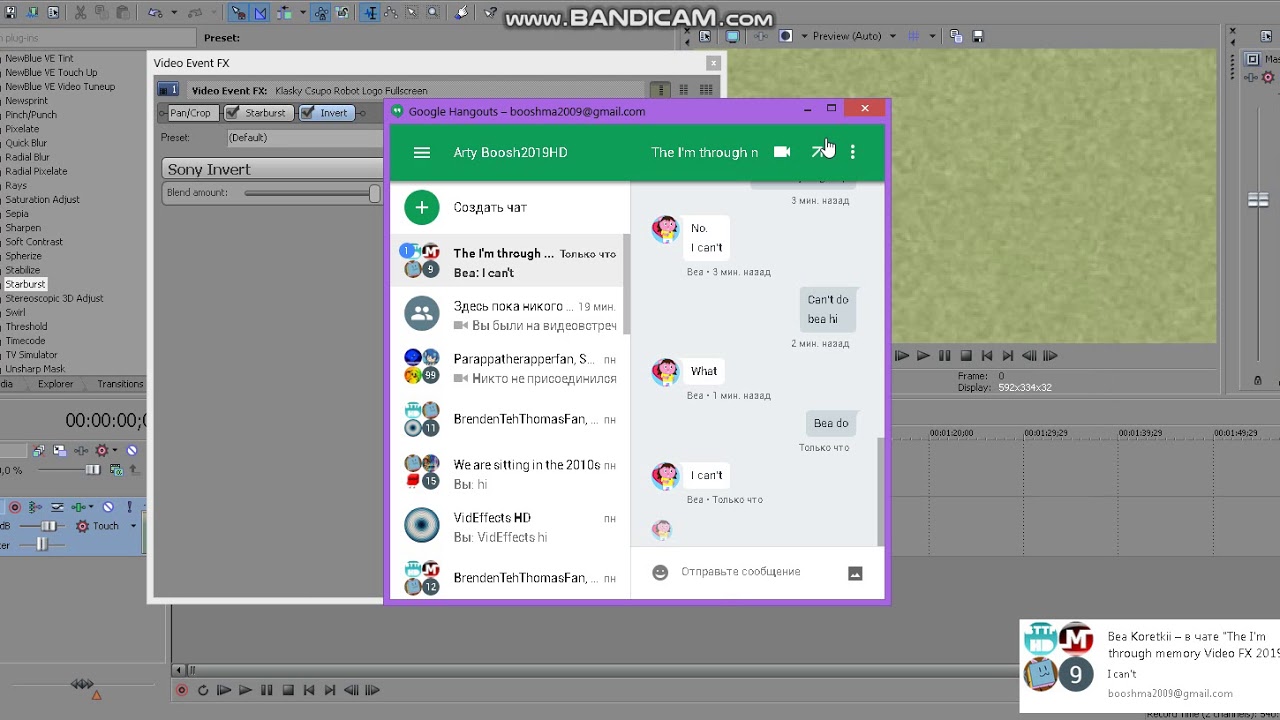Click the video track Mute icon

(131, 450)
